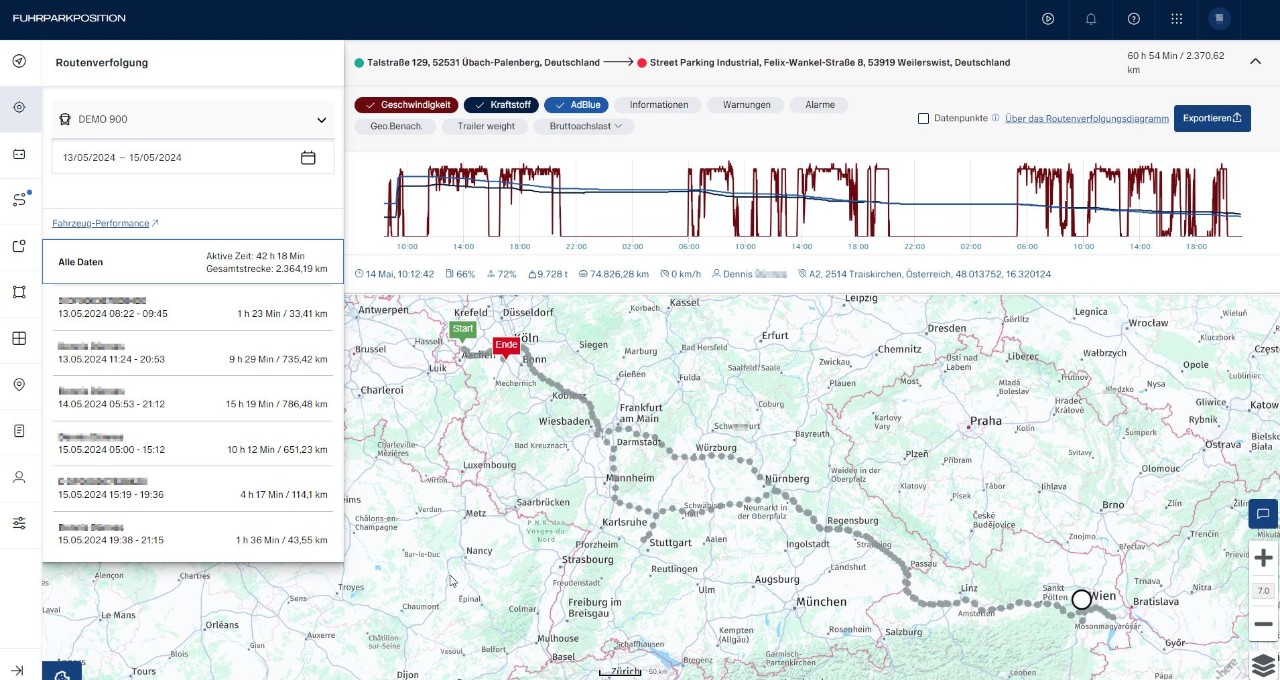Open user profile avatar in header

[x=1219, y=18]
